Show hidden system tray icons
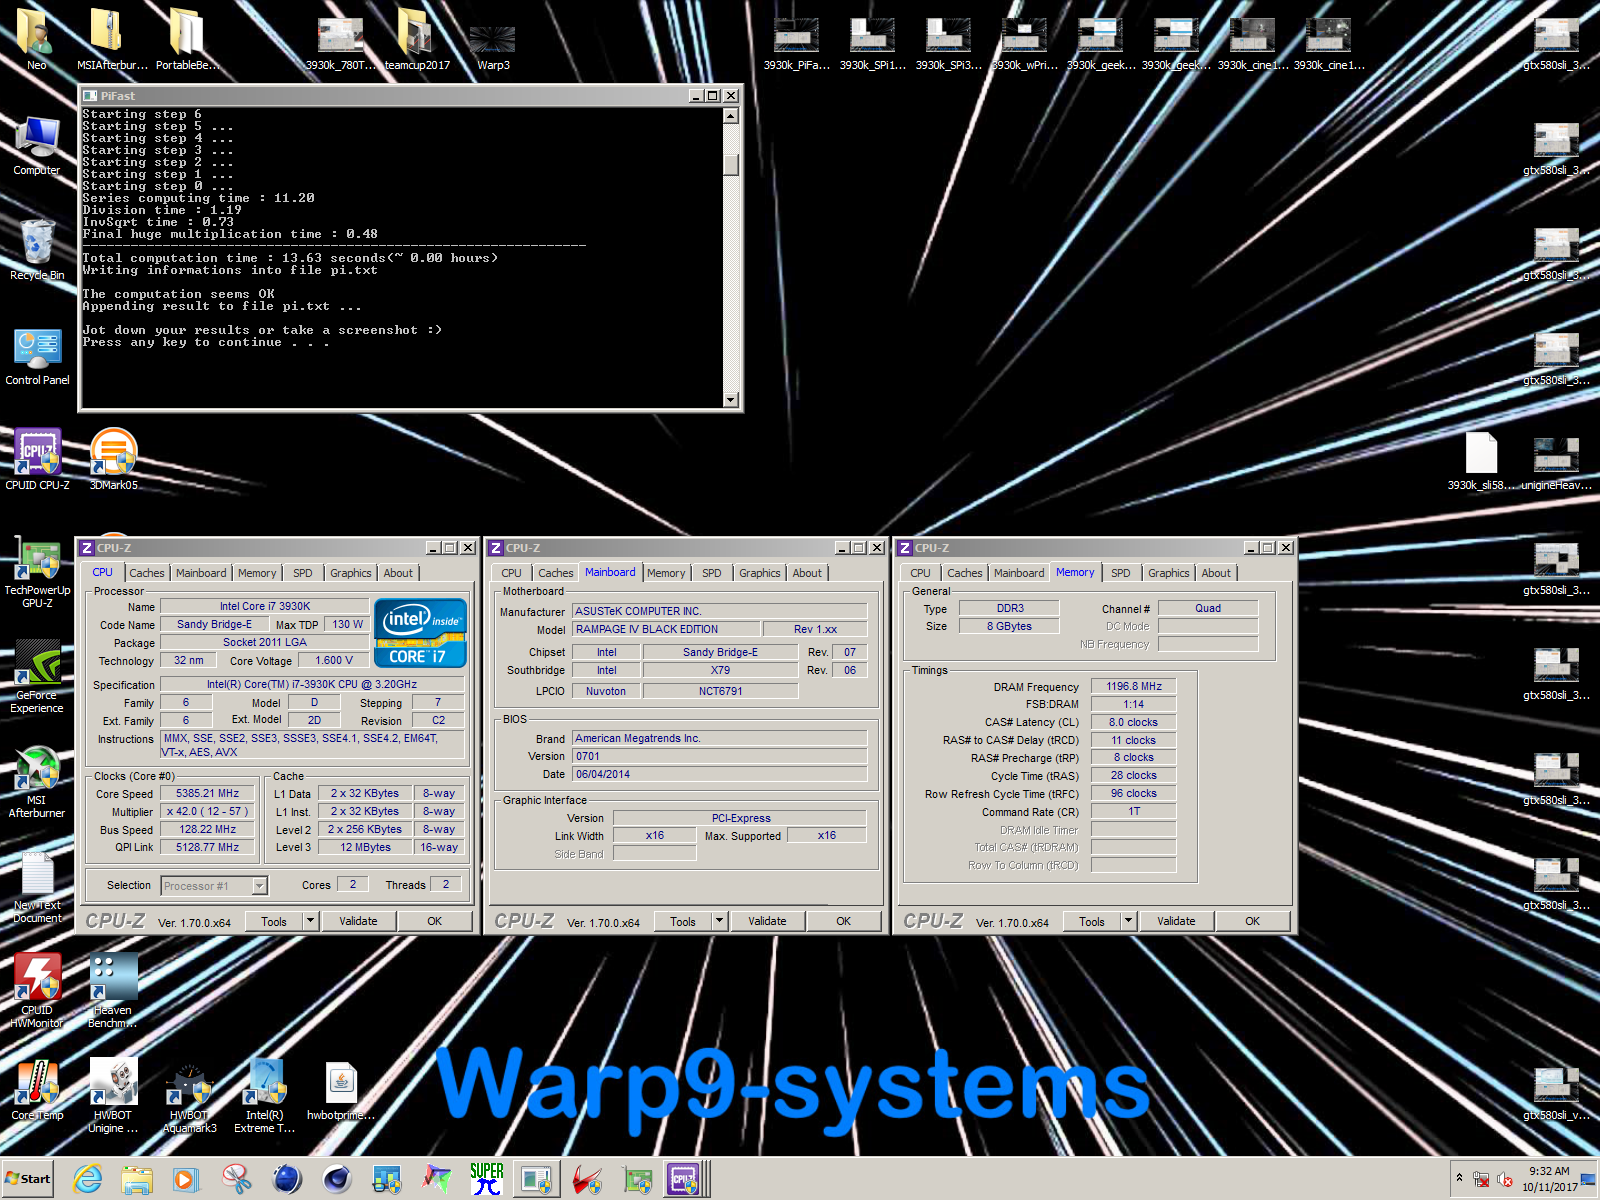Screen dimensions: 1600x1200 (x=1459, y=1179)
